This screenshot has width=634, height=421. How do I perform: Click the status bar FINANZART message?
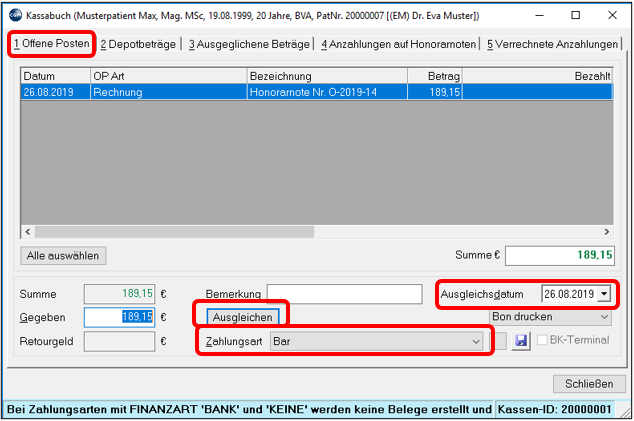tap(249, 409)
